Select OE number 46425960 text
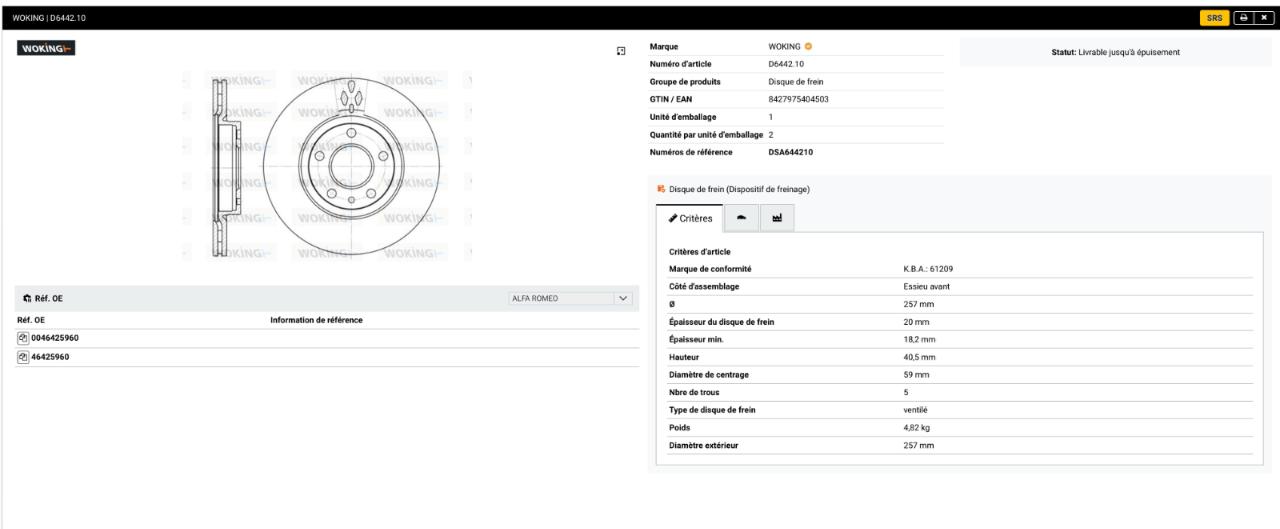 click(x=51, y=355)
